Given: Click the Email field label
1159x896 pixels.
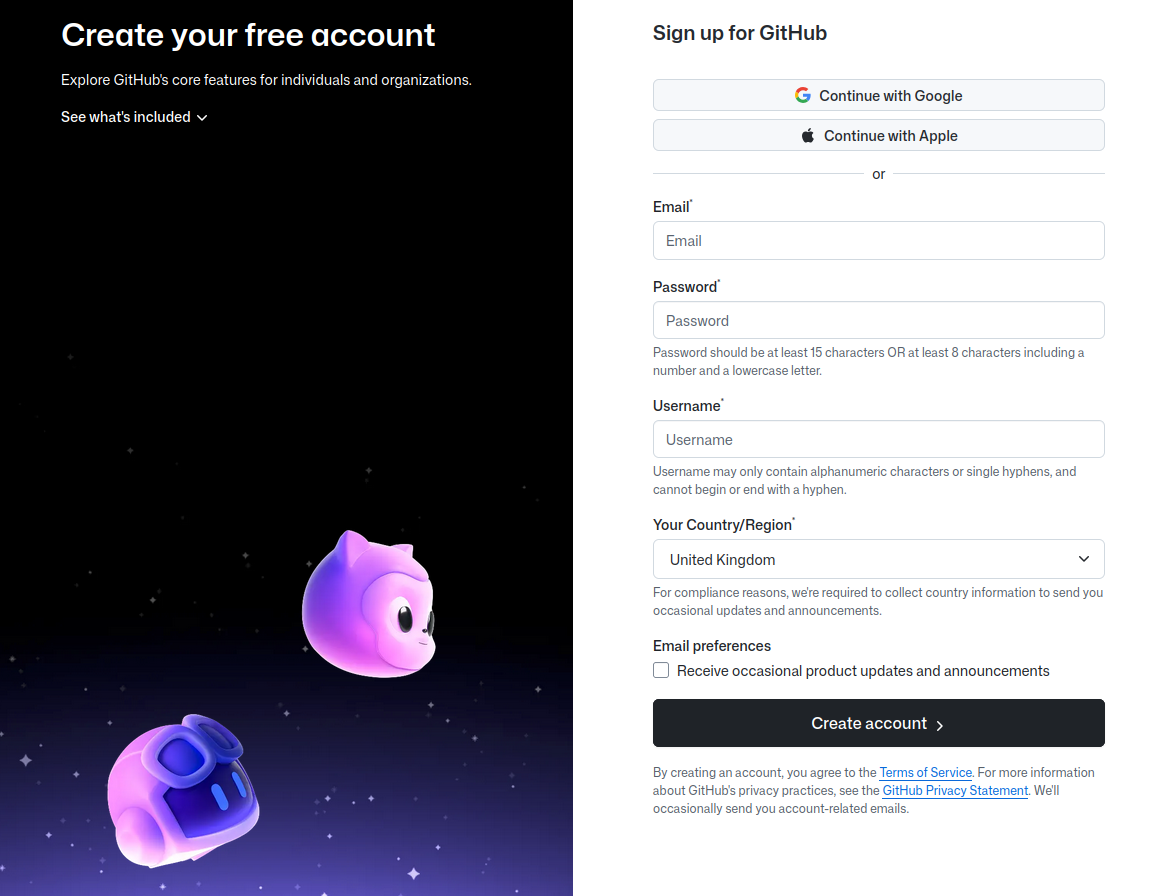Looking at the screenshot, I should (x=670, y=207).
